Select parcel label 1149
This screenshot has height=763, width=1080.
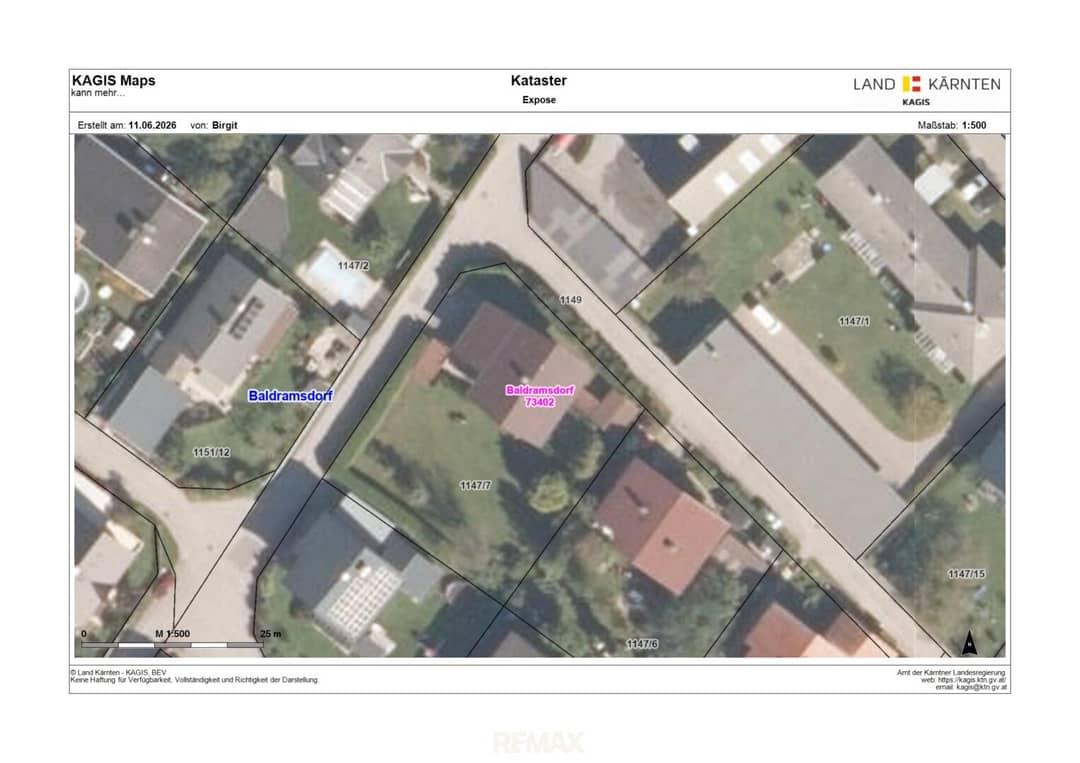click(570, 300)
